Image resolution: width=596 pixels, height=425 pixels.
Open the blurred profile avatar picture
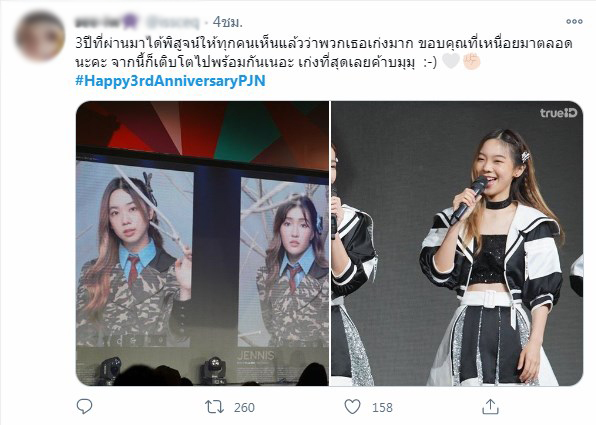[x=40, y=36]
